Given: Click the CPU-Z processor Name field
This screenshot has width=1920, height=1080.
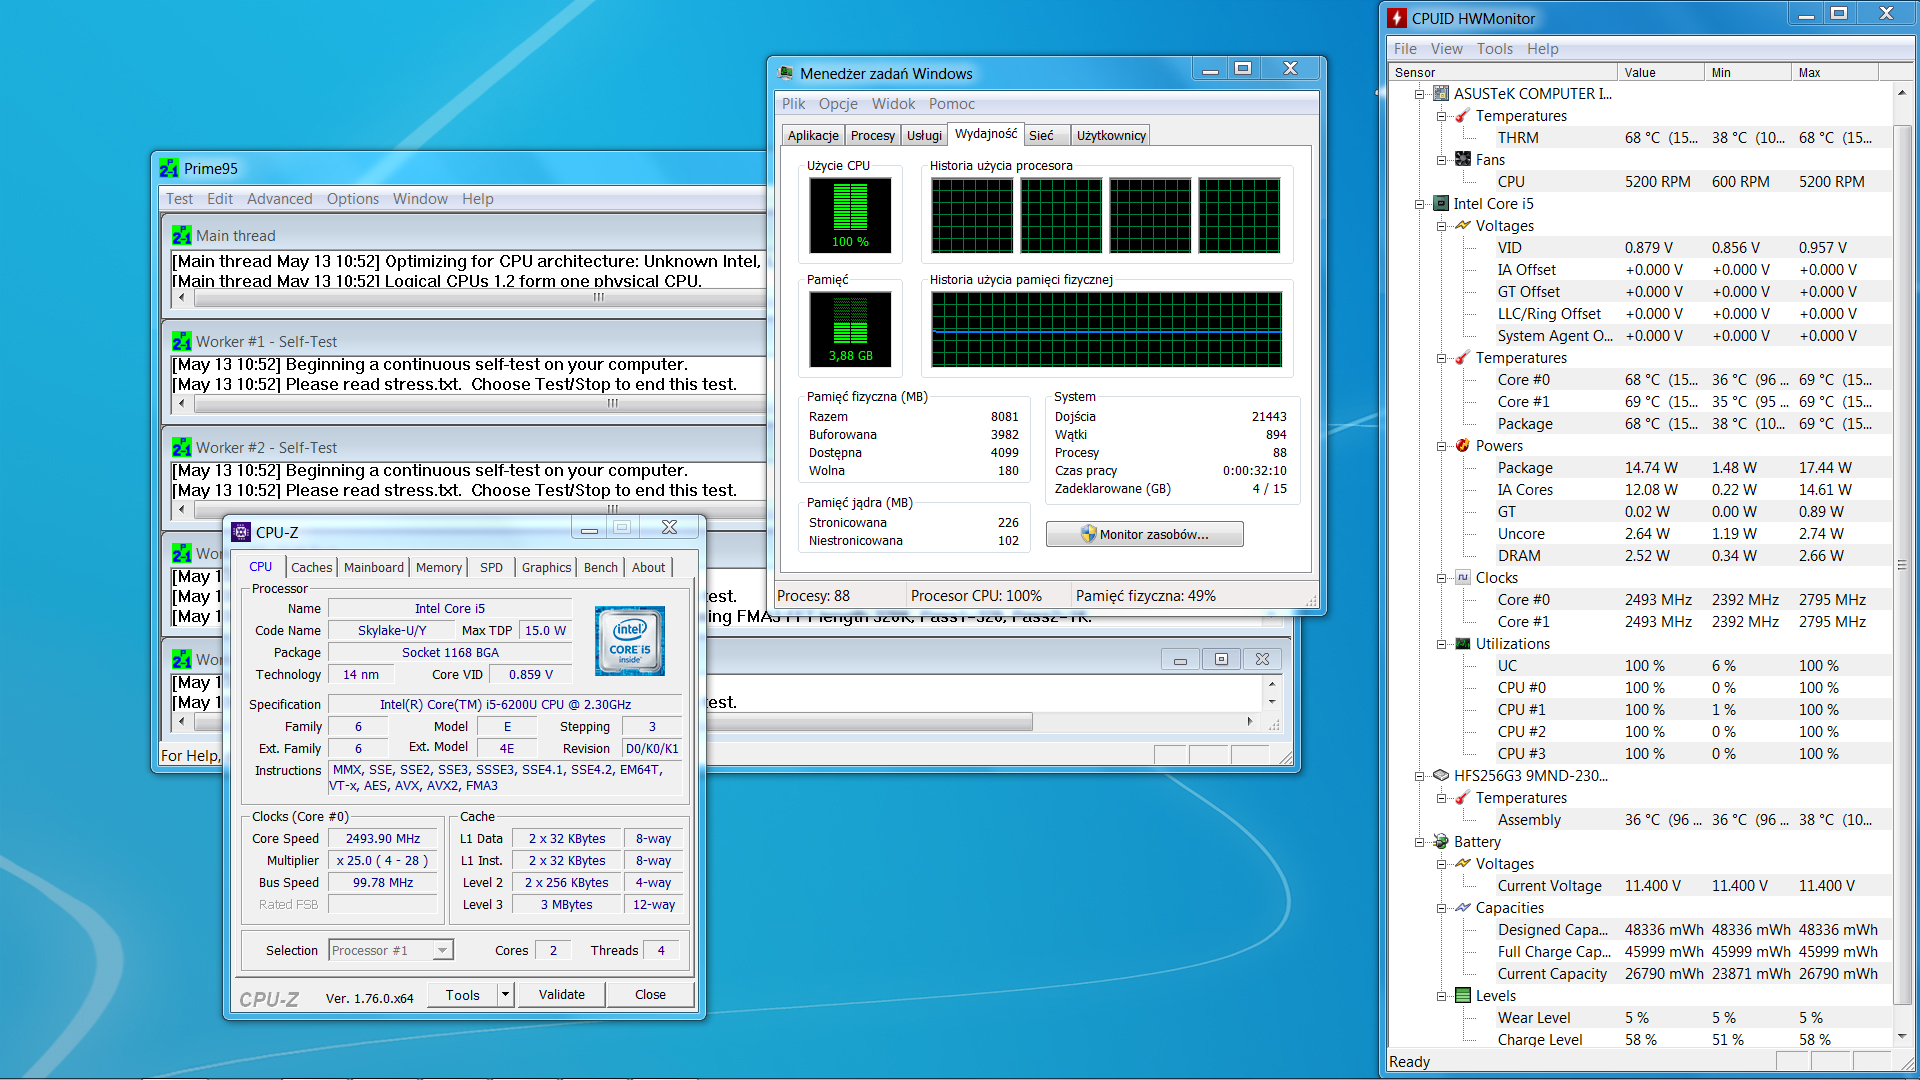Looking at the screenshot, I should [x=450, y=608].
